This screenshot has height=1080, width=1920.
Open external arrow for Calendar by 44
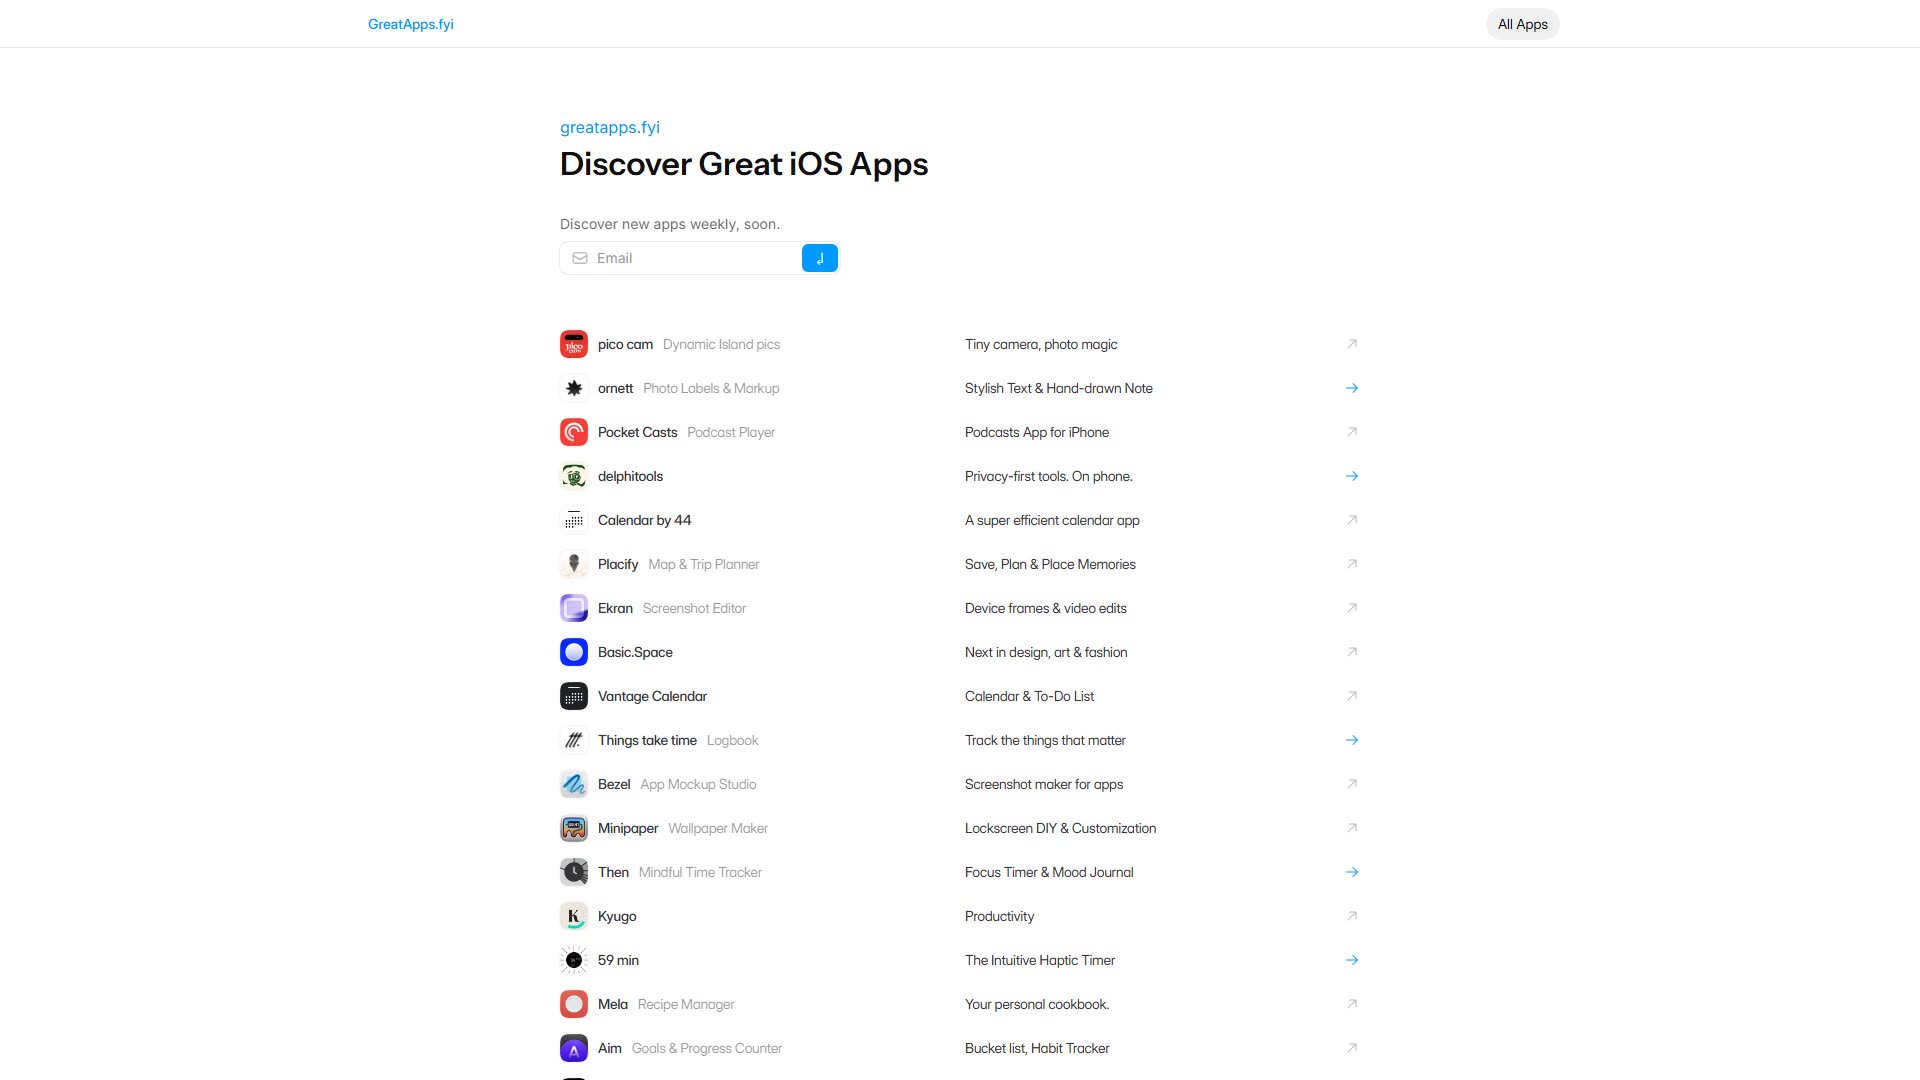1352,520
